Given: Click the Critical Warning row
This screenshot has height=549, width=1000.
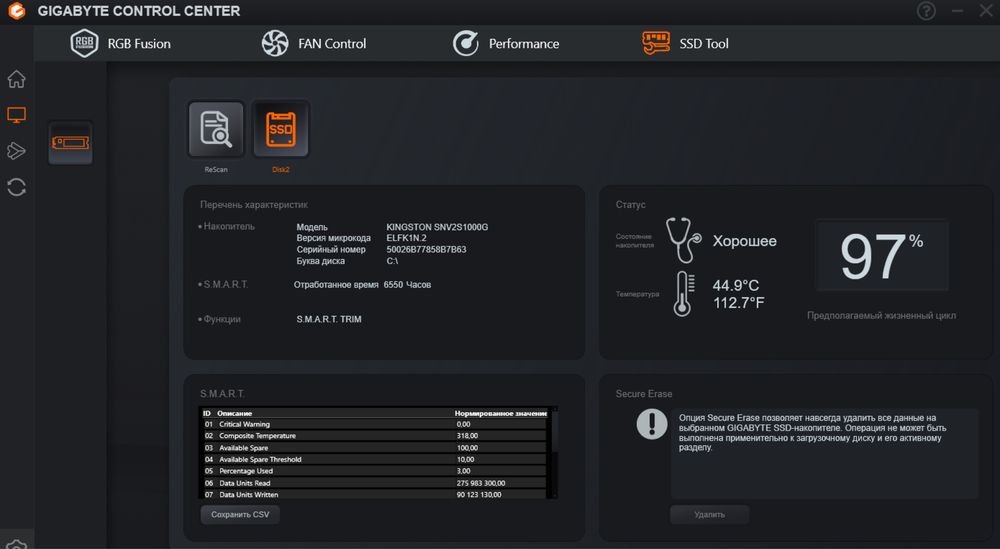Looking at the screenshot, I should (374, 424).
